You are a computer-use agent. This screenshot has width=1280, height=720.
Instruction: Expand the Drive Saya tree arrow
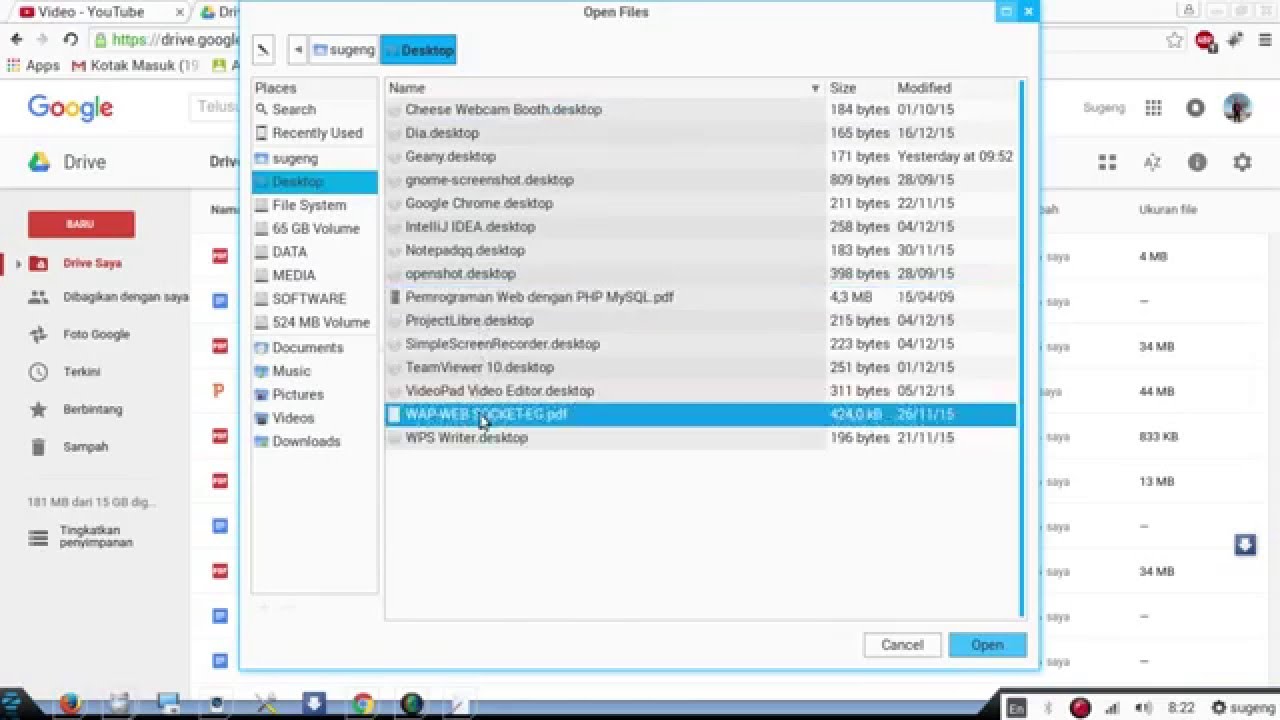tap(18, 264)
